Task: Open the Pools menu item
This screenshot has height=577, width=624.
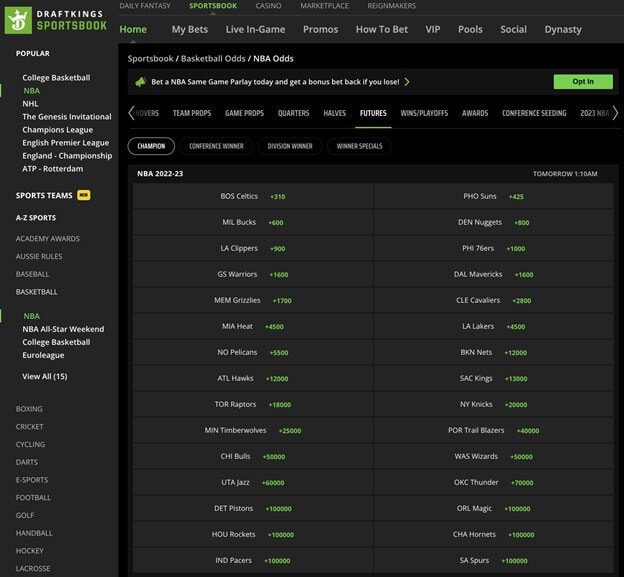Action: (x=470, y=29)
